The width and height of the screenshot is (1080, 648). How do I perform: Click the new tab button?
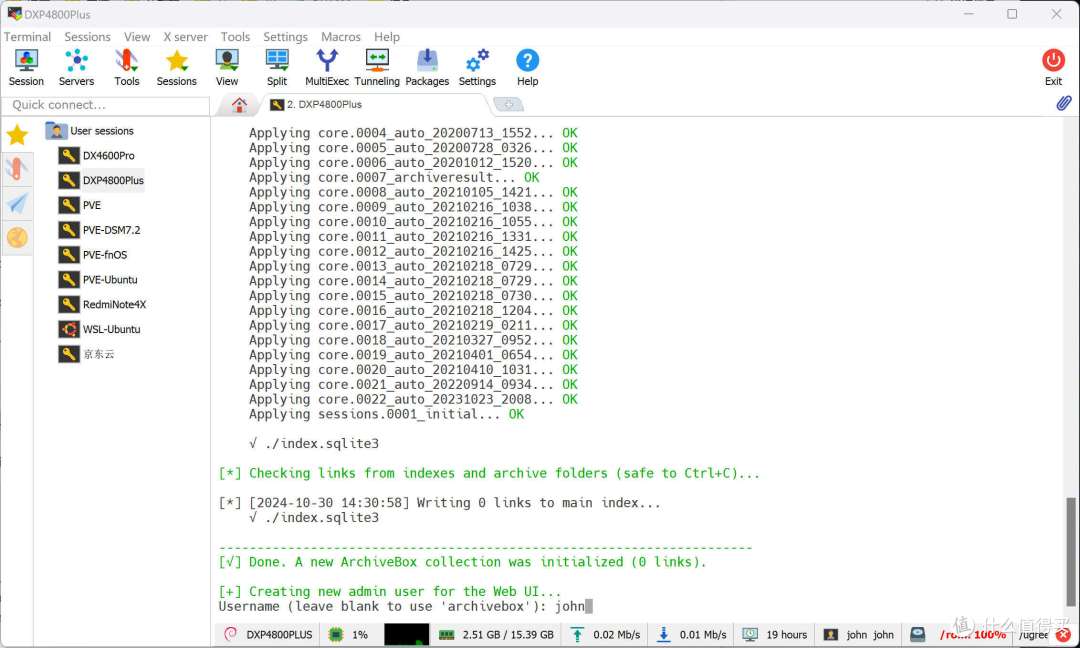(x=508, y=105)
